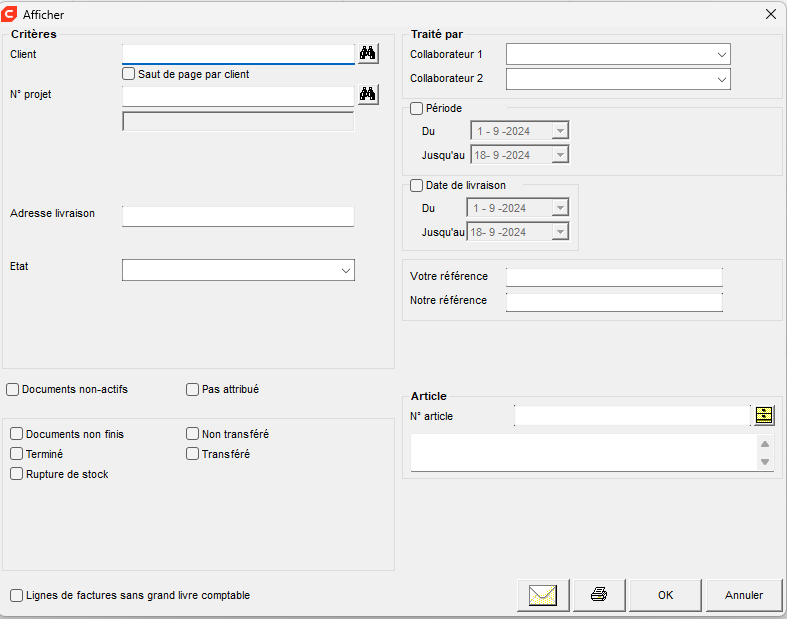
Task: Tick Non transféré checkbox
Action: click(x=192, y=434)
